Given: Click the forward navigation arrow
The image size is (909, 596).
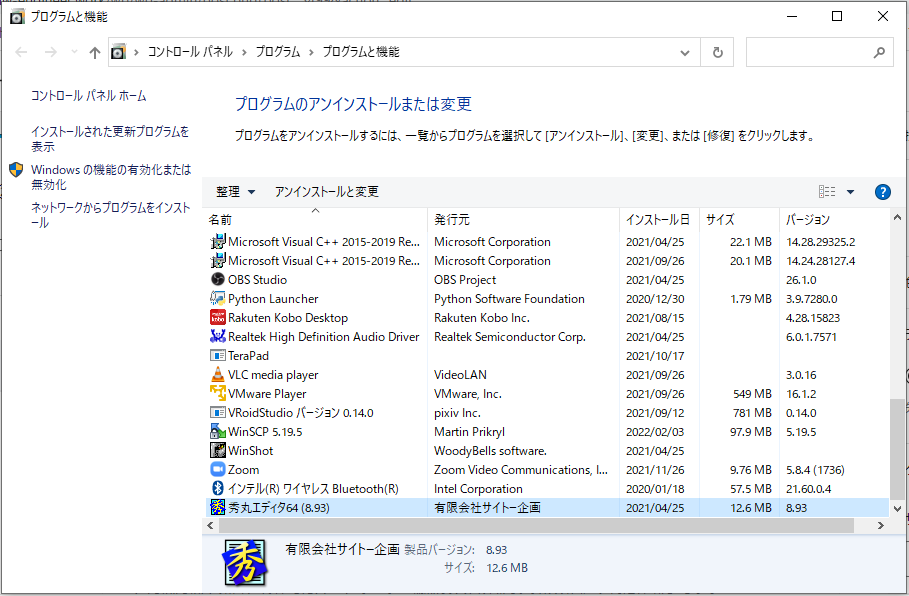Looking at the screenshot, I should (x=51, y=52).
